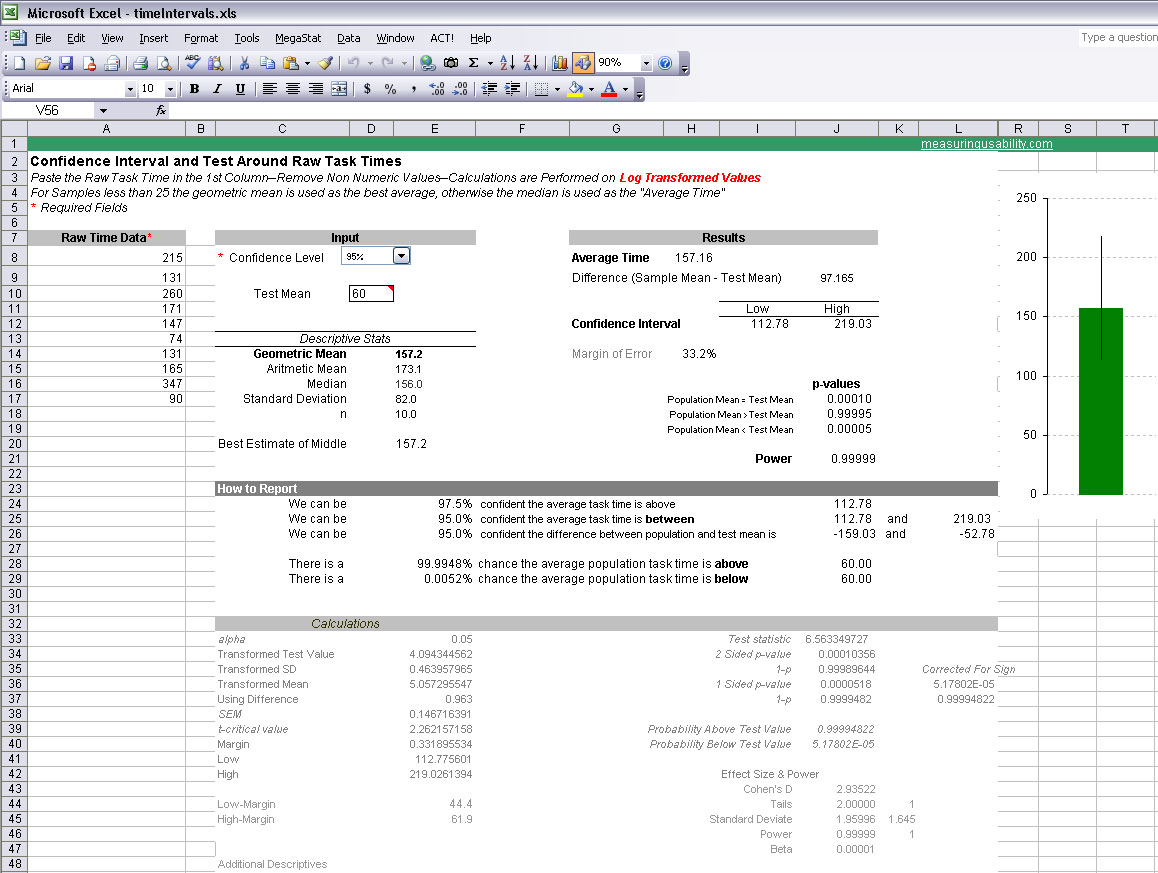Image resolution: width=1158 pixels, height=873 pixels.
Task: Click the AutoSum sigma icon
Action: [x=473, y=64]
